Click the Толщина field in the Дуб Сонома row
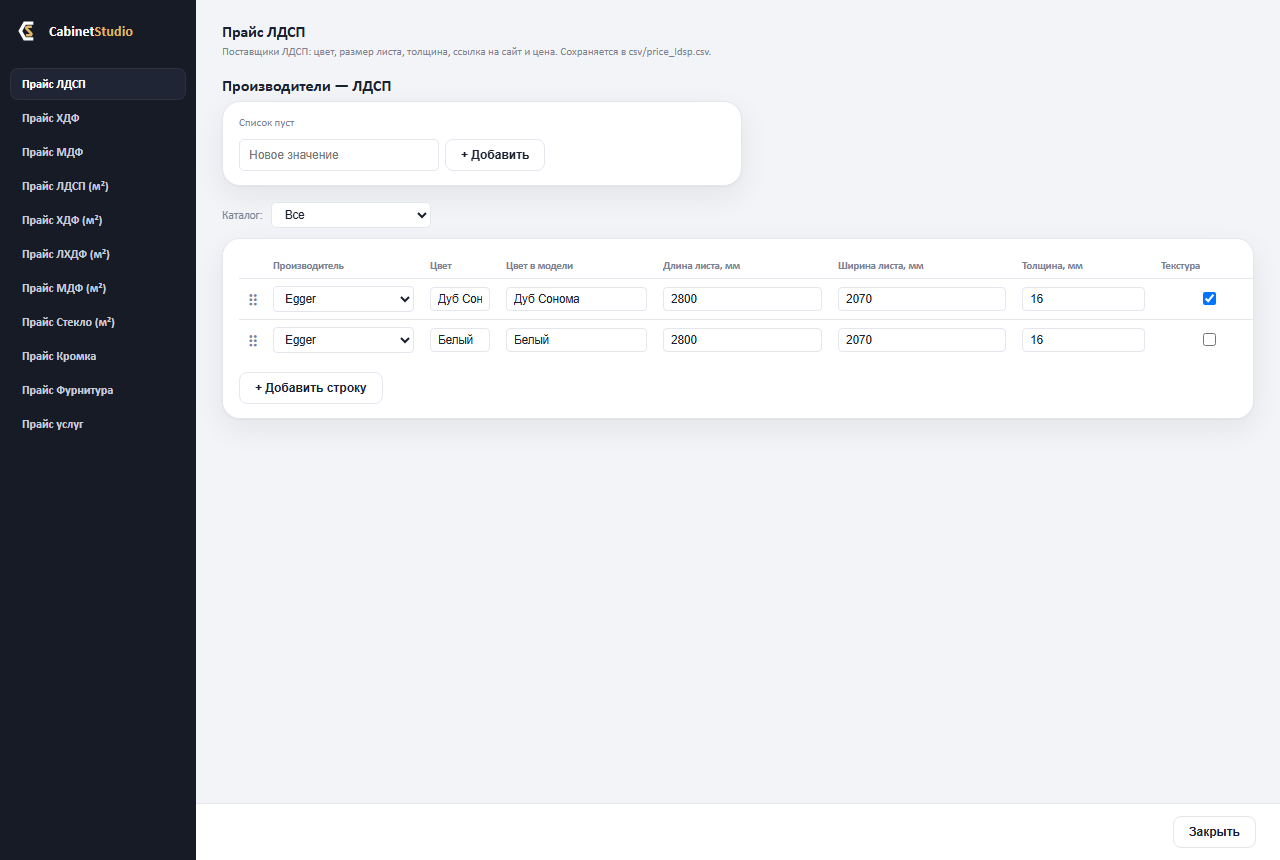Screen dimensions: 1280x860 [x=1083, y=299]
